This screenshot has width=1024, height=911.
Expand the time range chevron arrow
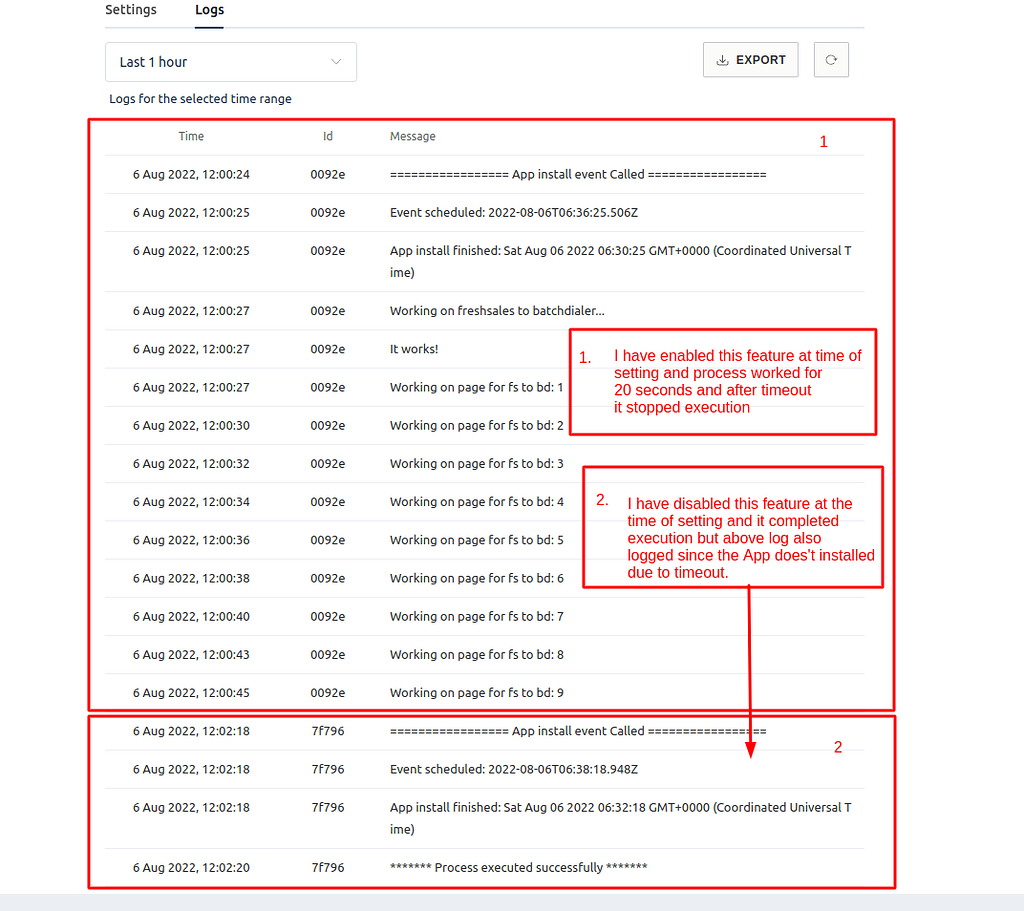pos(336,62)
